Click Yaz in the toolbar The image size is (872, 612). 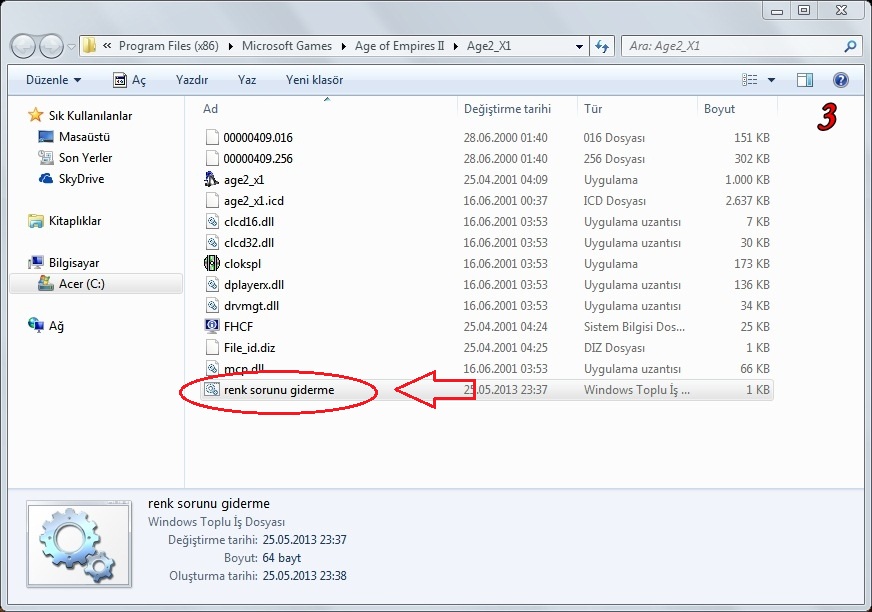pyautogui.click(x=247, y=80)
